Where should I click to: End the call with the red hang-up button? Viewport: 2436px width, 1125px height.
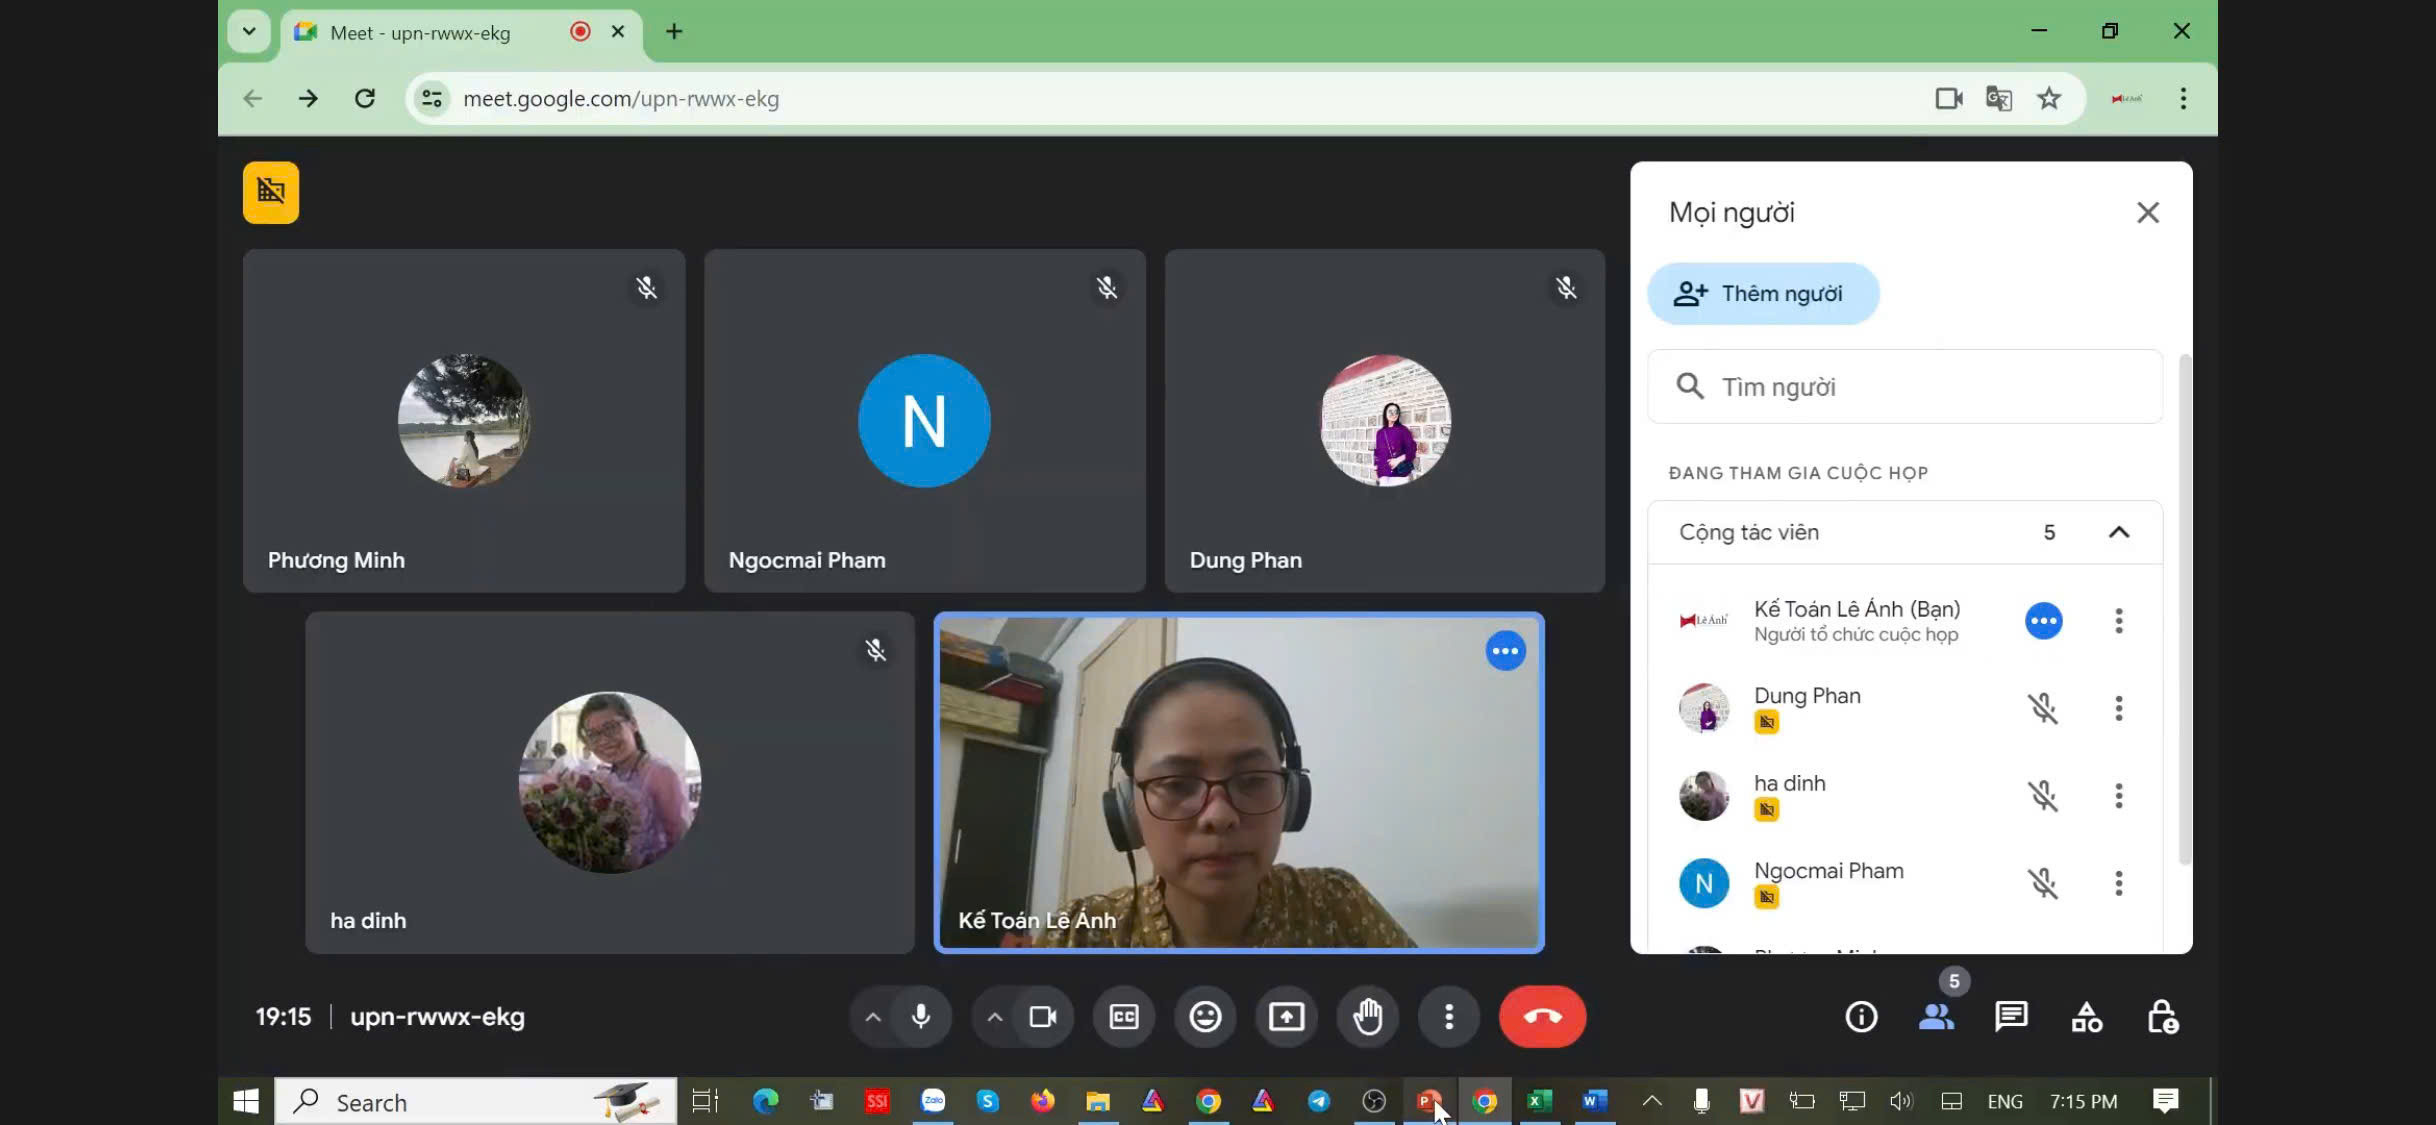1542,1017
